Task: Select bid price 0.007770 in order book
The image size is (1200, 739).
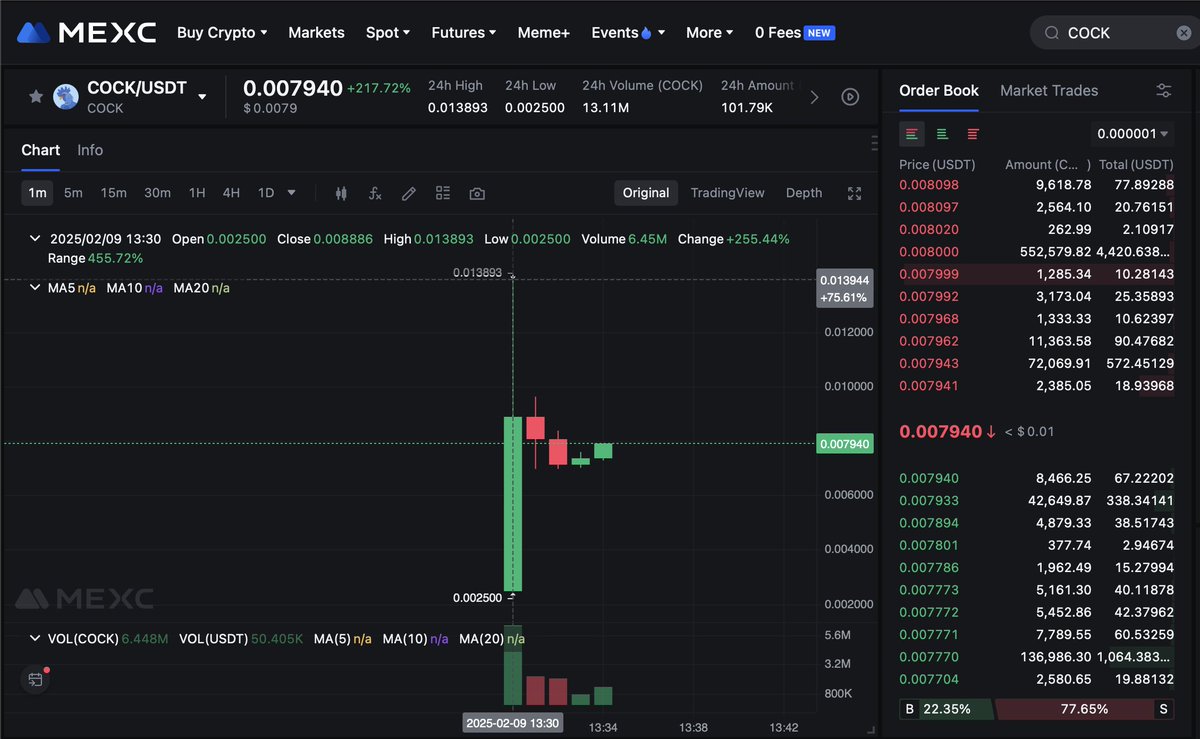Action: click(929, 657)
